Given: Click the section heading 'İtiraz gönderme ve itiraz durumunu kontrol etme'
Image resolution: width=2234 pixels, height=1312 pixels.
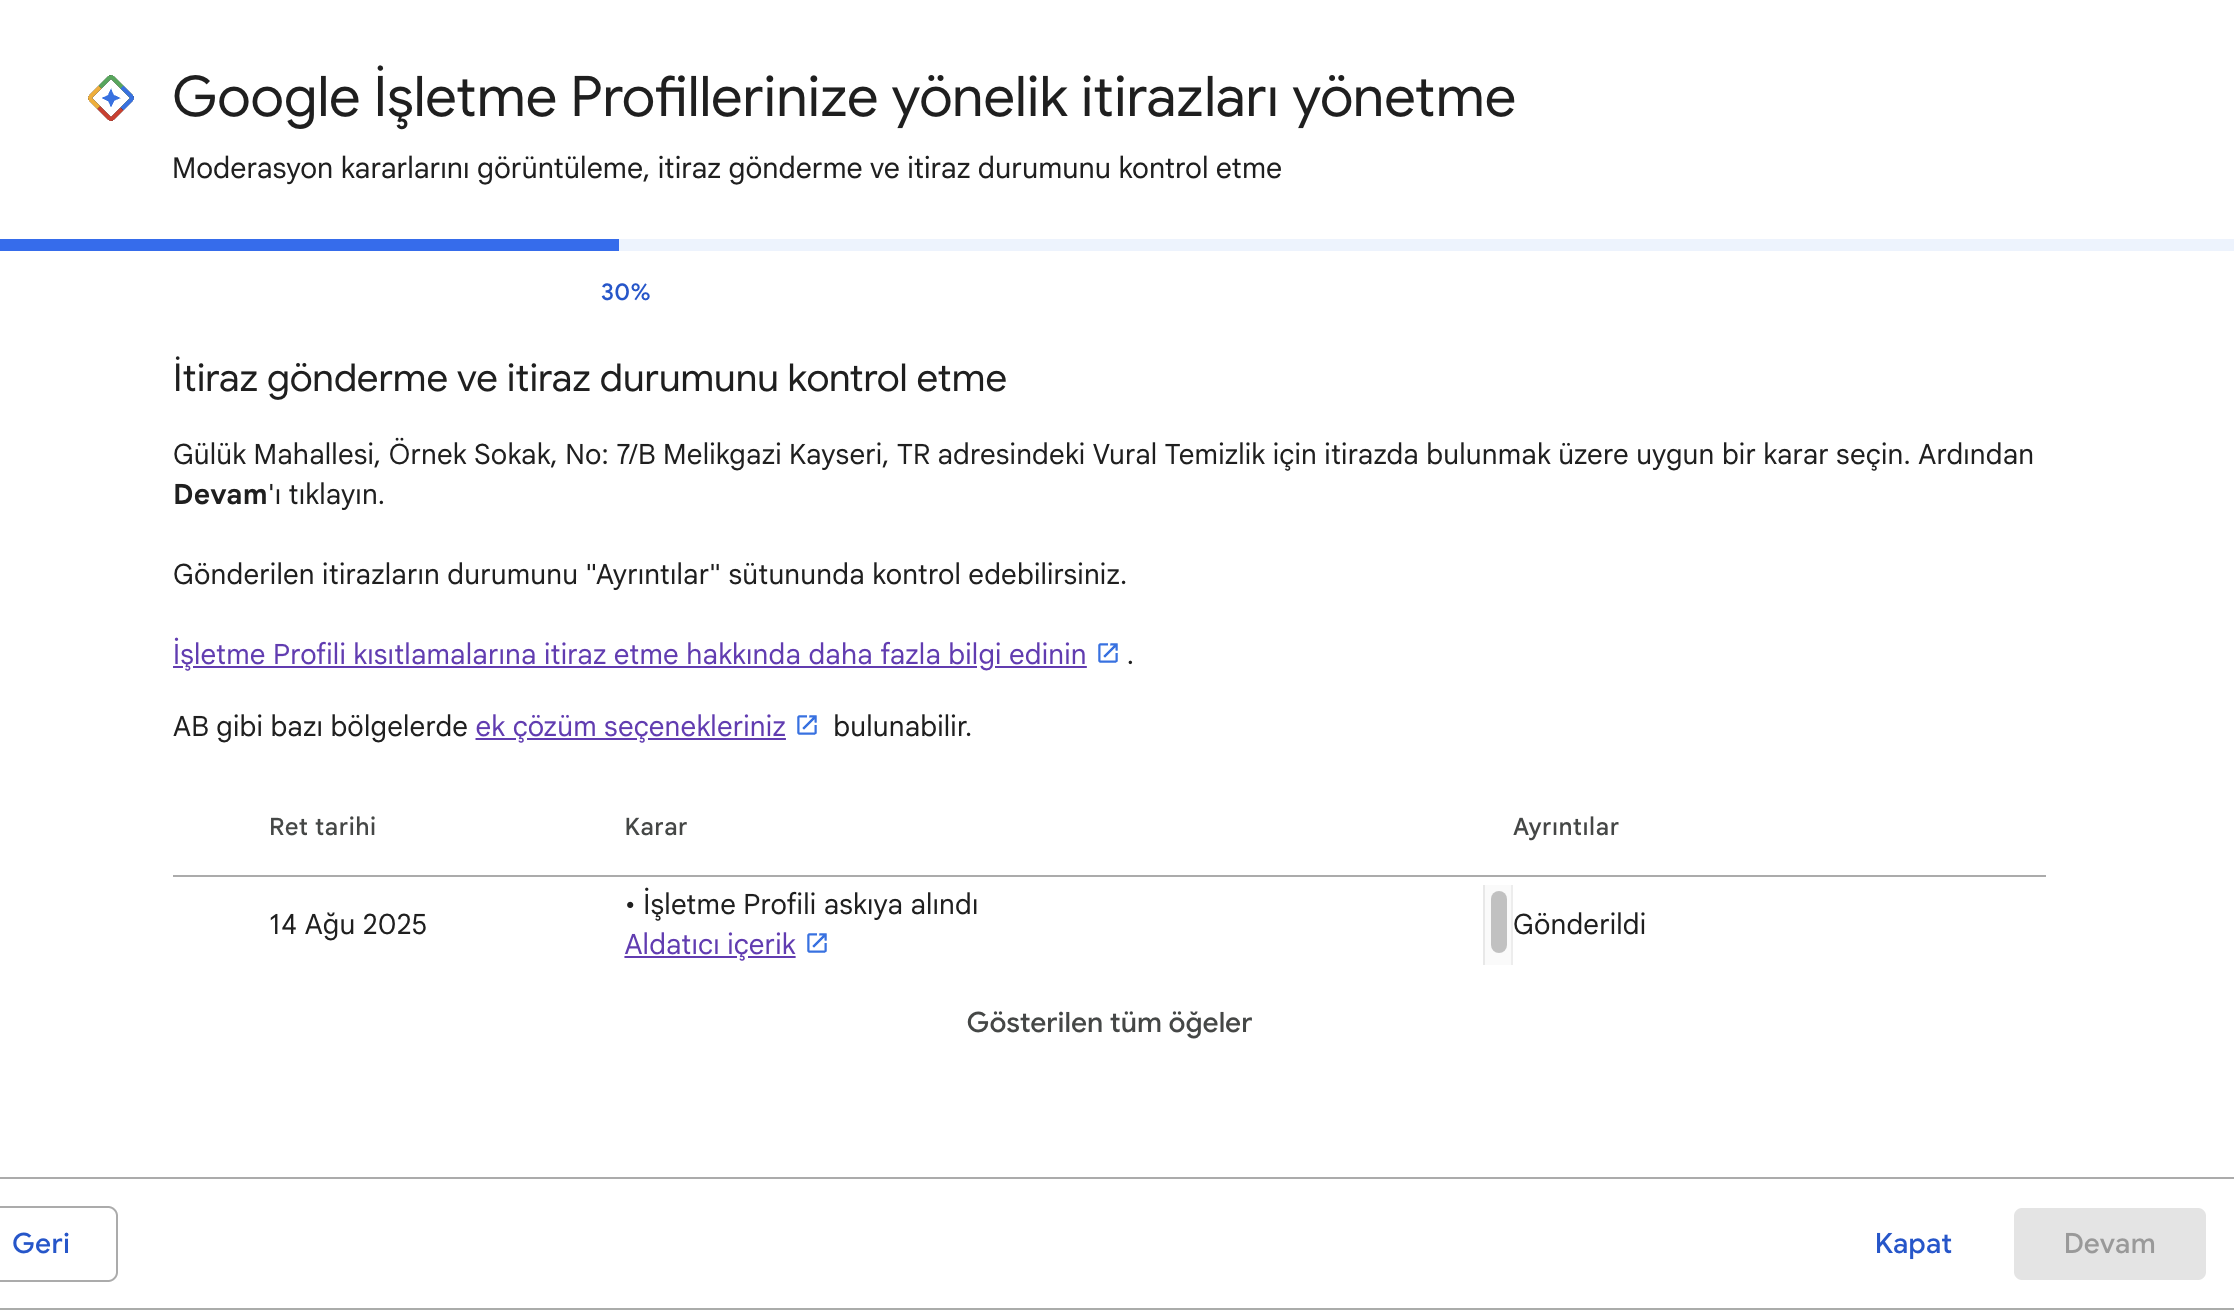Looking at the screenshot, I should click(x=590, y=378).
